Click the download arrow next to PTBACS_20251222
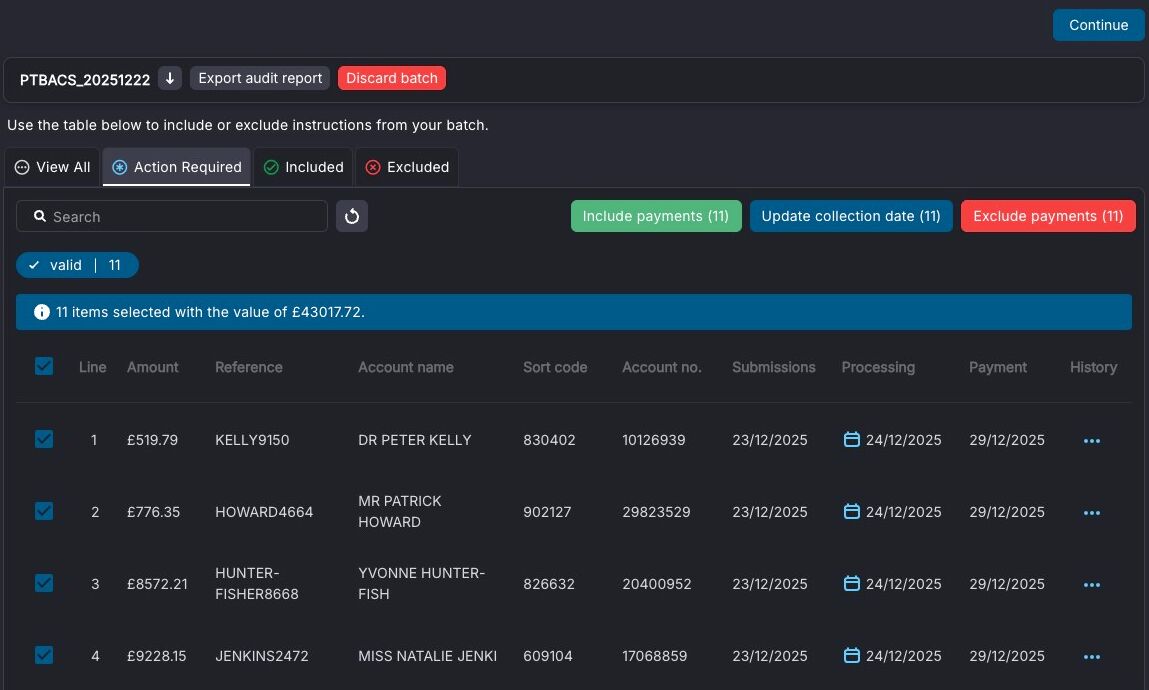 [x=170, y=78]
